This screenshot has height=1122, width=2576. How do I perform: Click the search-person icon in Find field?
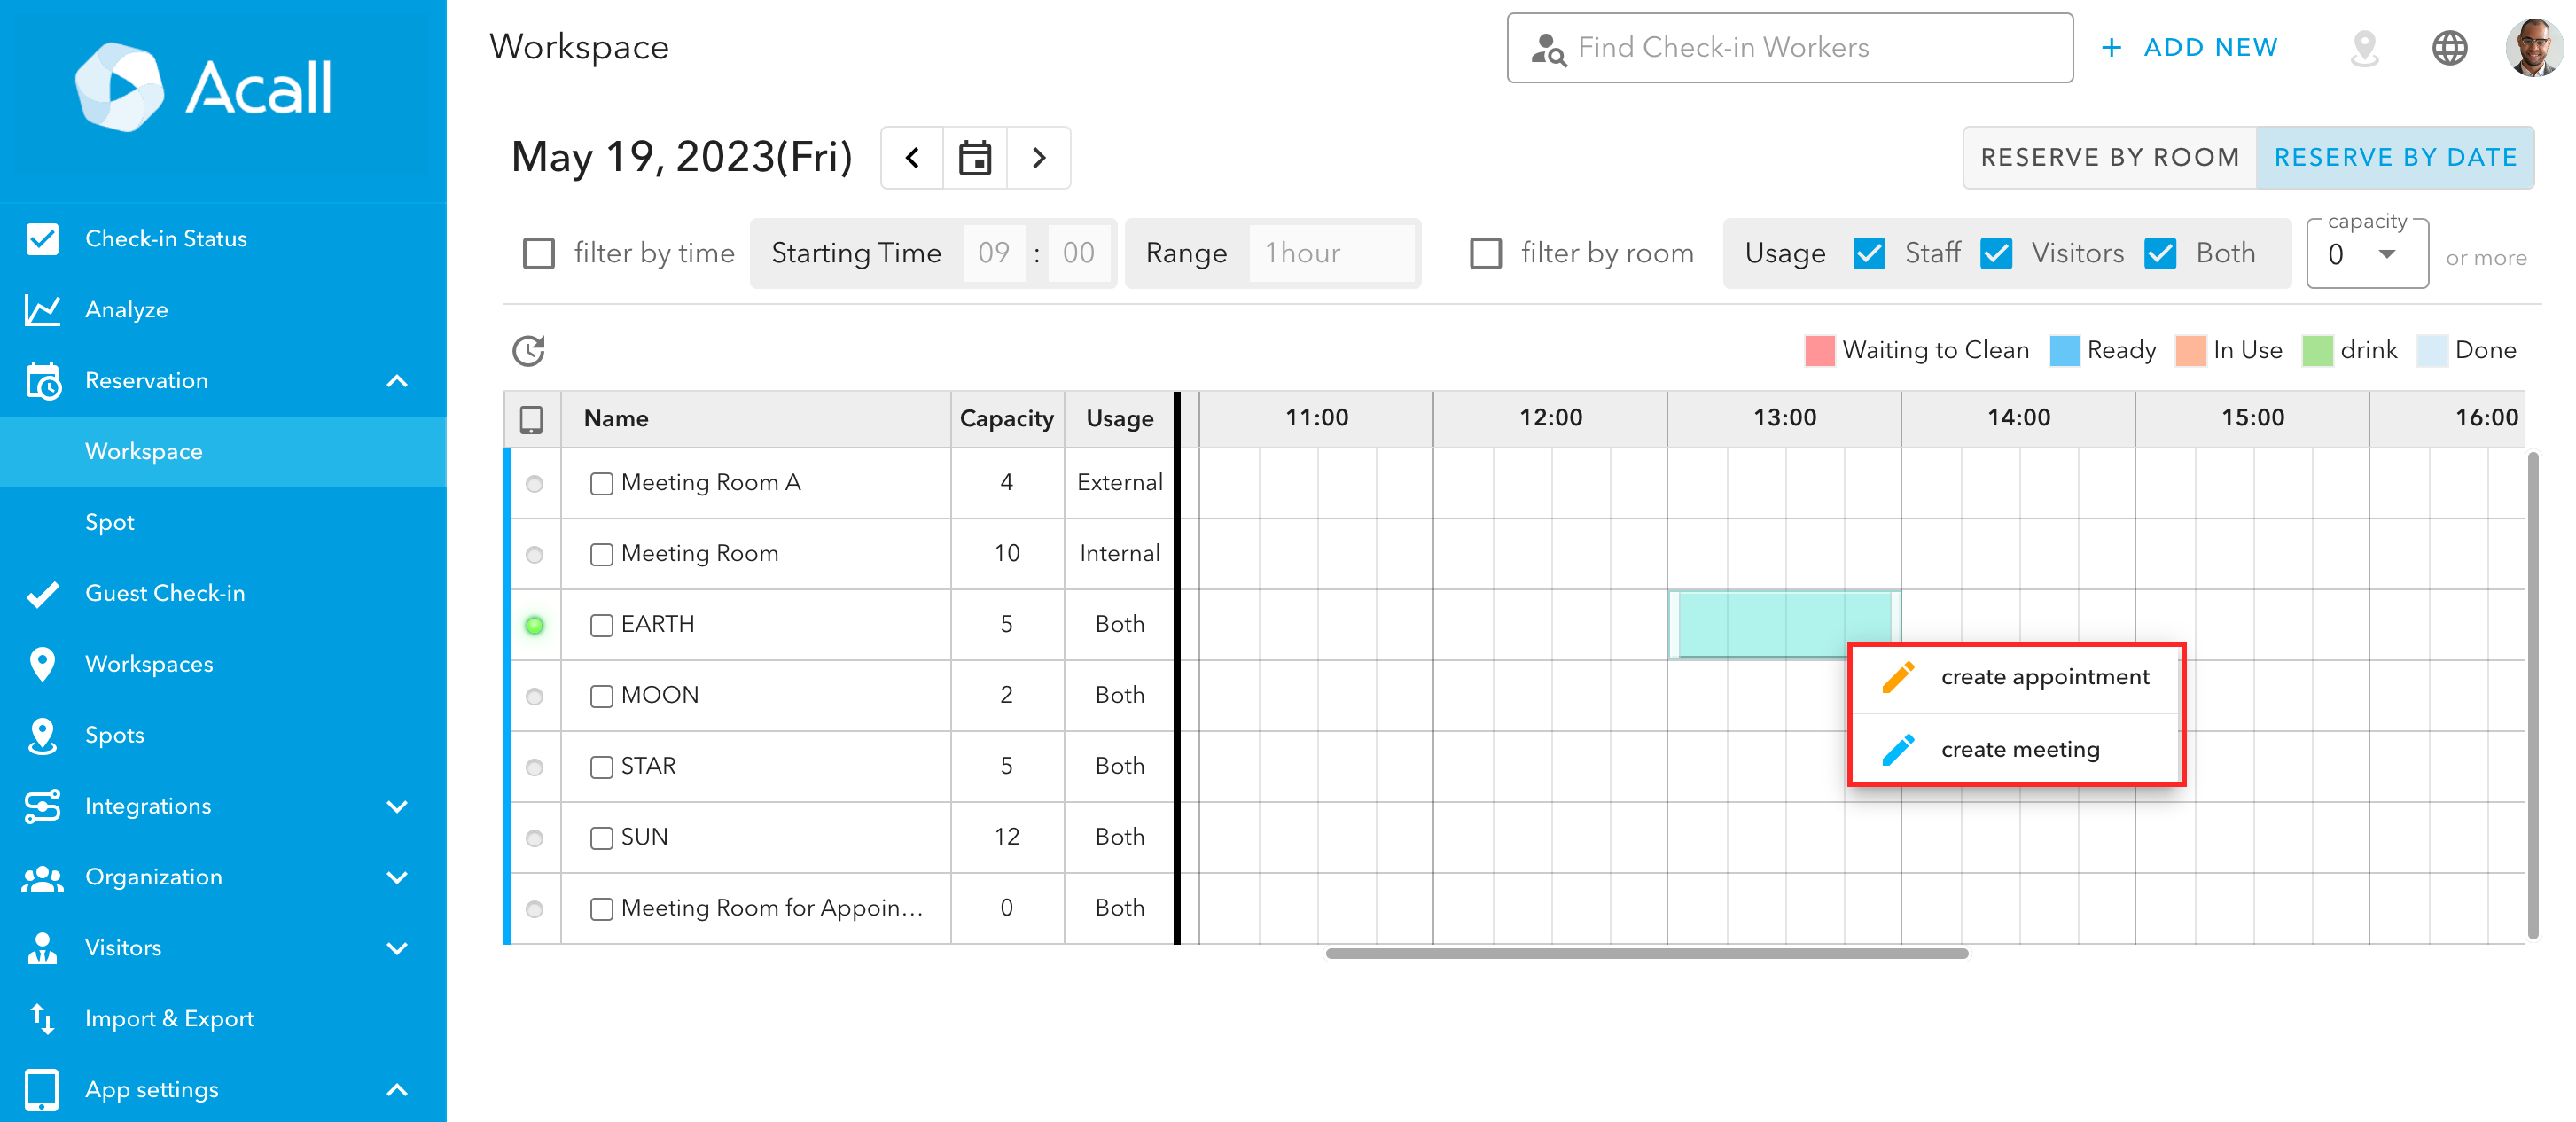click(1548, 48)
